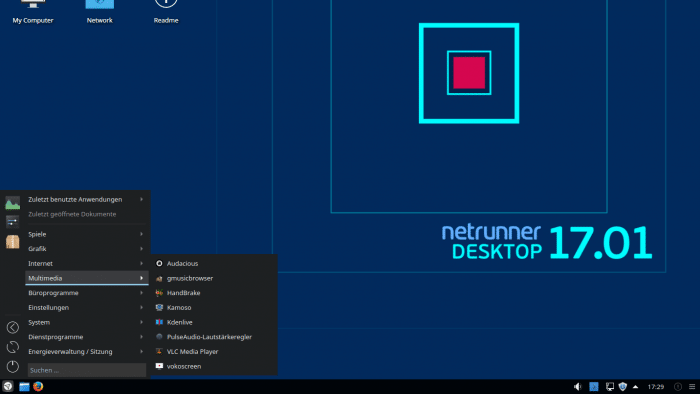This screenshot has width=700, height=394.
Task: Launch Audacious from the Multimedia submenu
Action: (214, 263)
